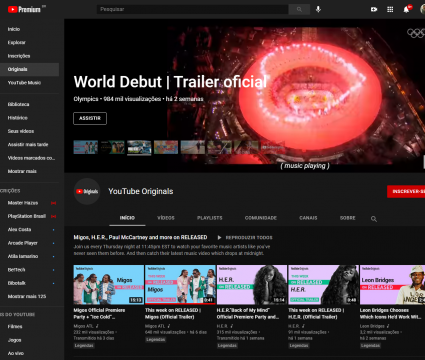Open Assistir mais tarde list
Screen dimensions: 425x360
tap(29, 144)
